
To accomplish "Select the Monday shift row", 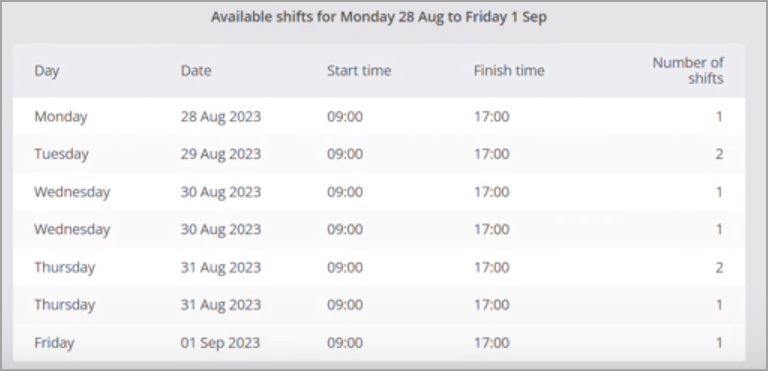I will pos(379,117).
